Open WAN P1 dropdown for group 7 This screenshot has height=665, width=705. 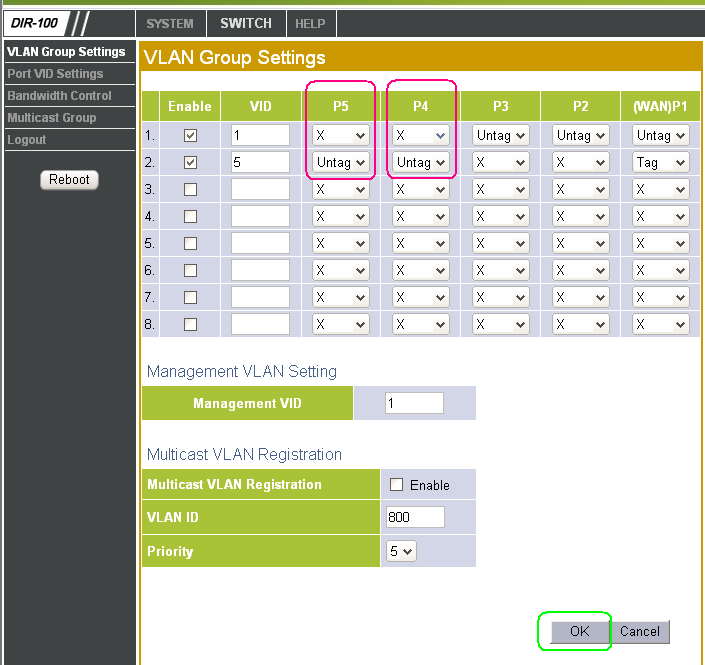click(660, 297)
